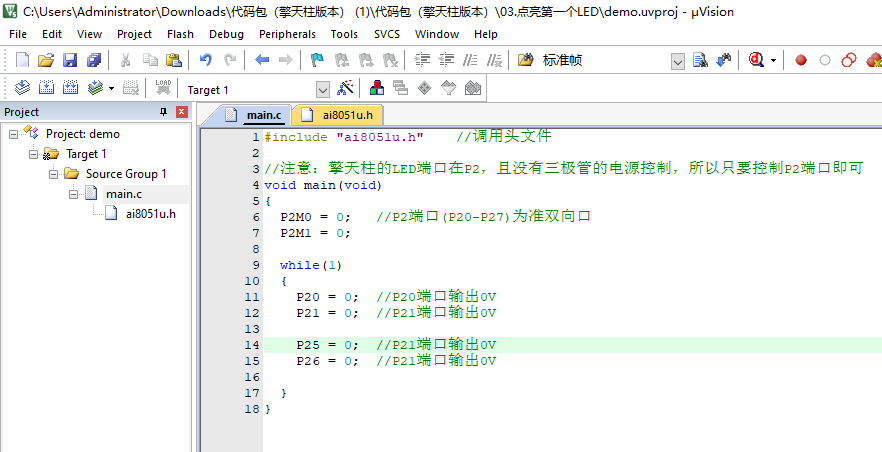Navigate forwards with right arrow icon
Viewport: 882px width, 452px height.
coord(285,60)
